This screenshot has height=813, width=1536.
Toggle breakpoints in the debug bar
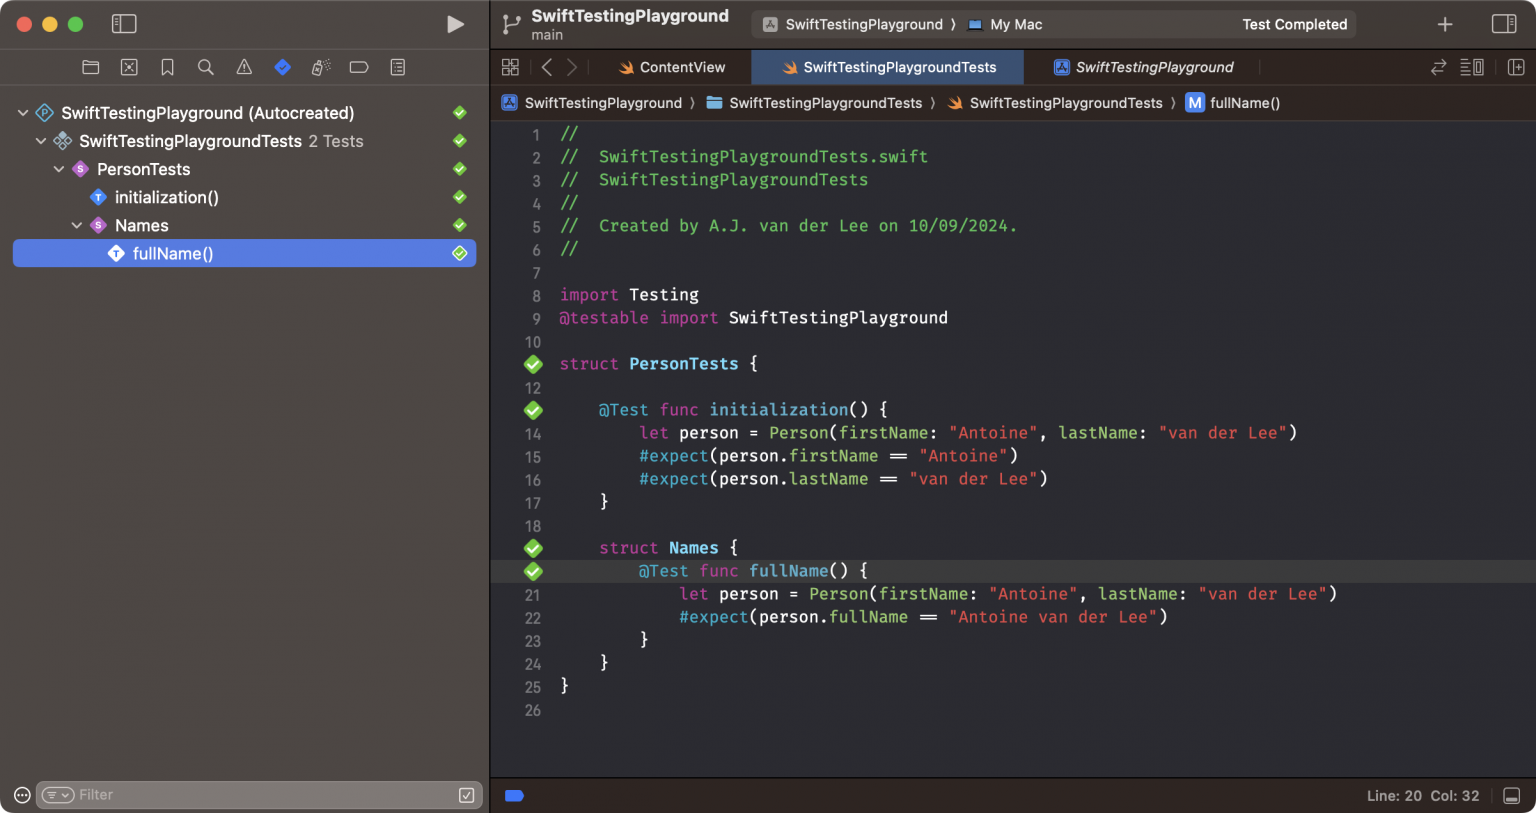(514, 795)
